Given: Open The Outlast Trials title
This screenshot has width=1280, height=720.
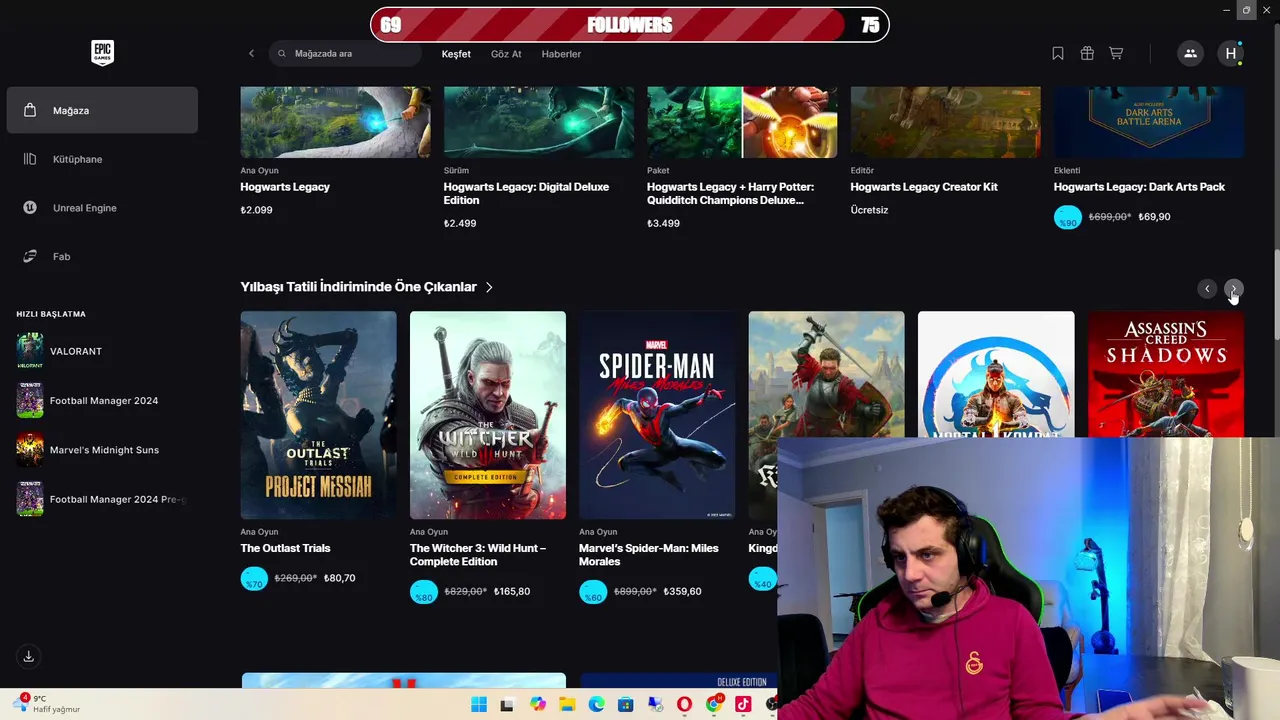Looking at the screenshot, I should pyautogui.click(x=285, y=548).
